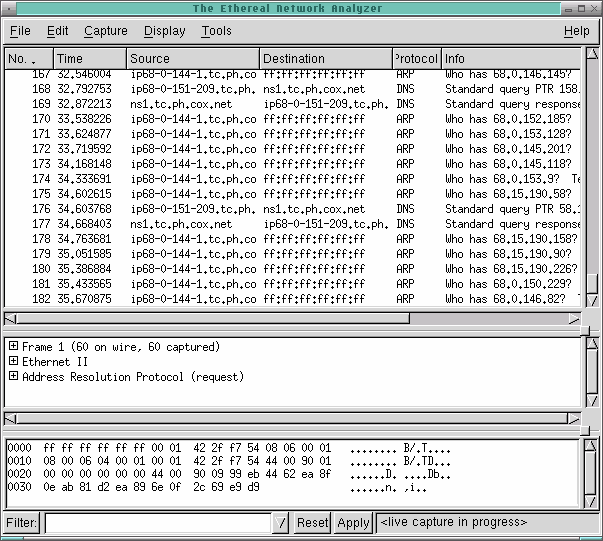
Task: Select packet 169 from ns1.tc.ph.cox.net
Action: pyautogui.click(x=292, y=104)
